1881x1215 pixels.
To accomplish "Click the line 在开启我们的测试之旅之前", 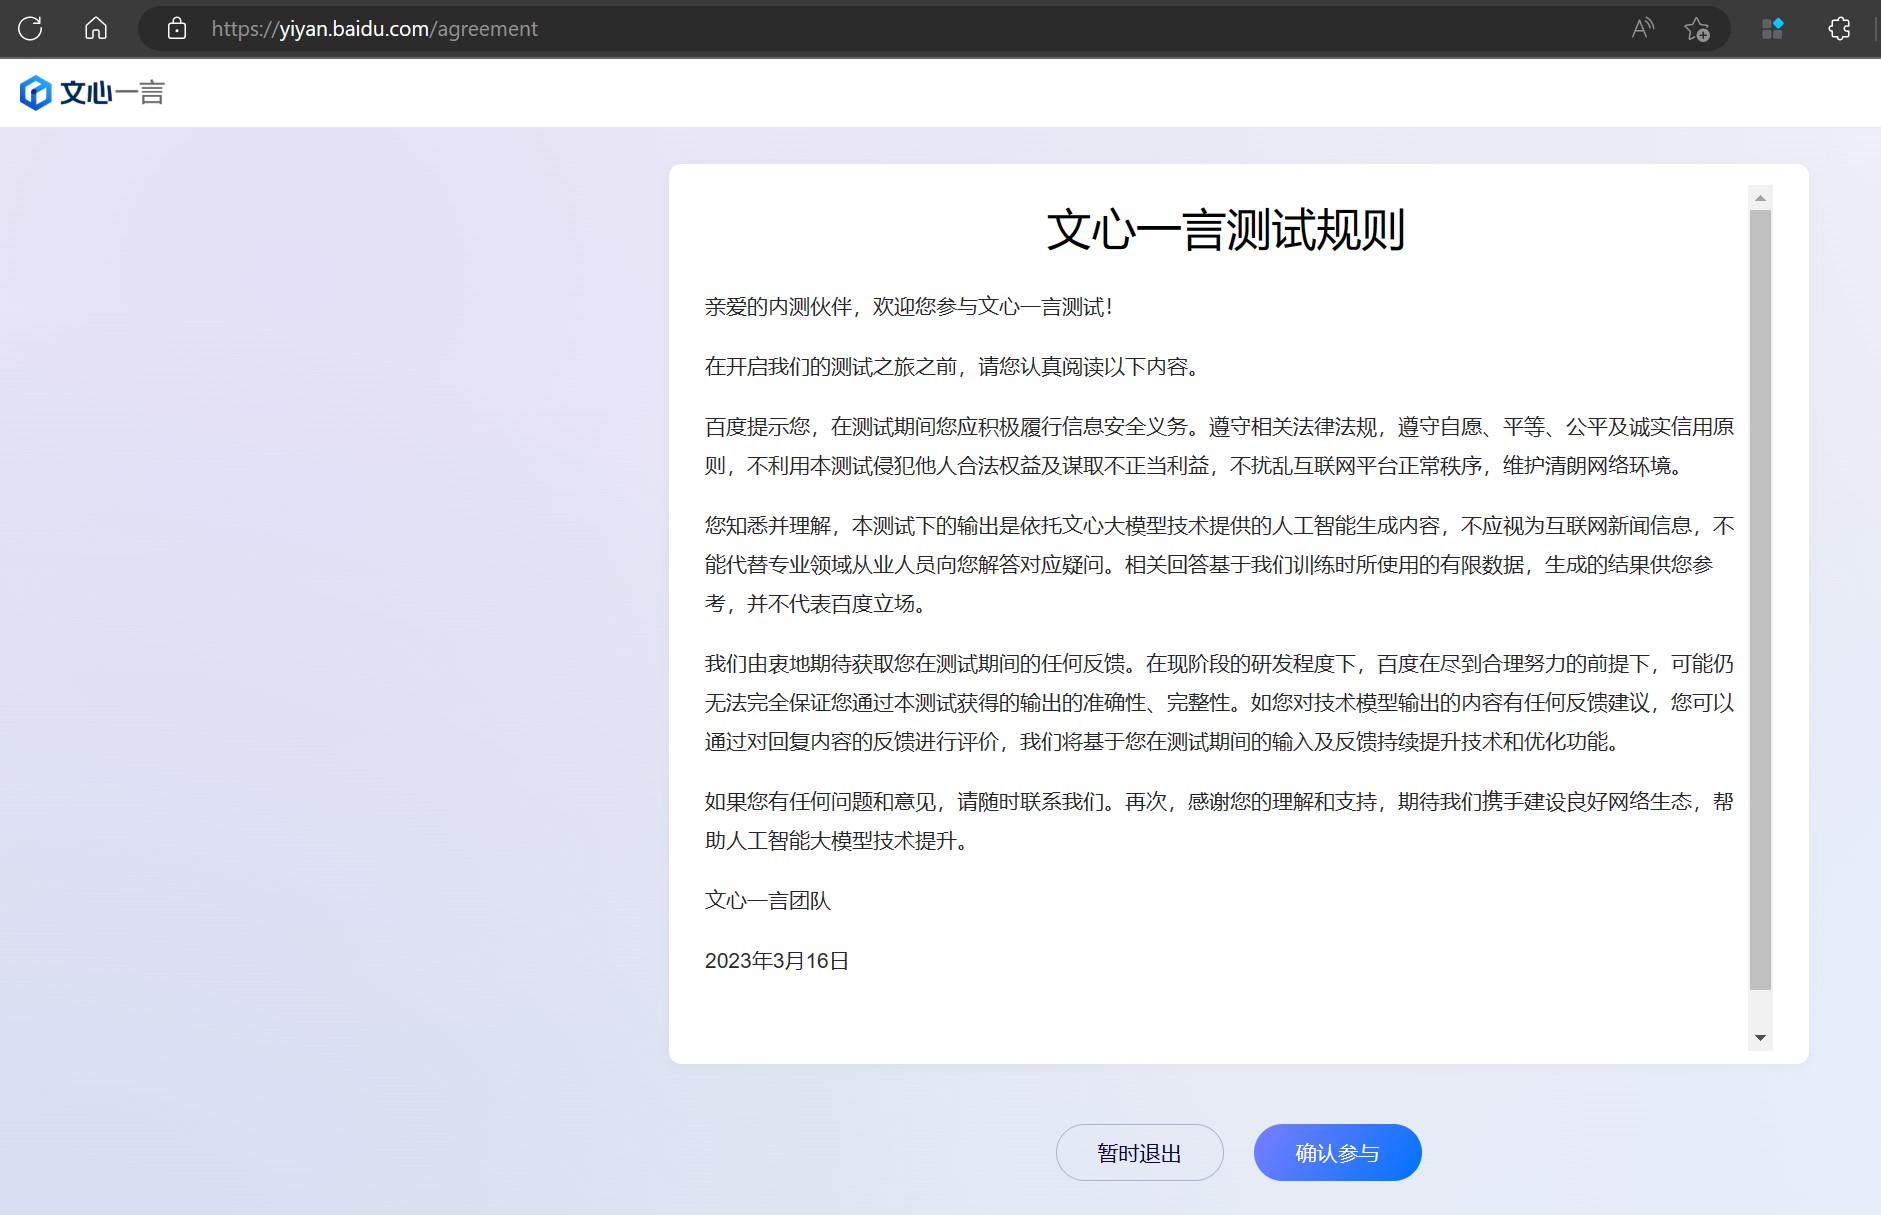I will [x=951, y=367].
